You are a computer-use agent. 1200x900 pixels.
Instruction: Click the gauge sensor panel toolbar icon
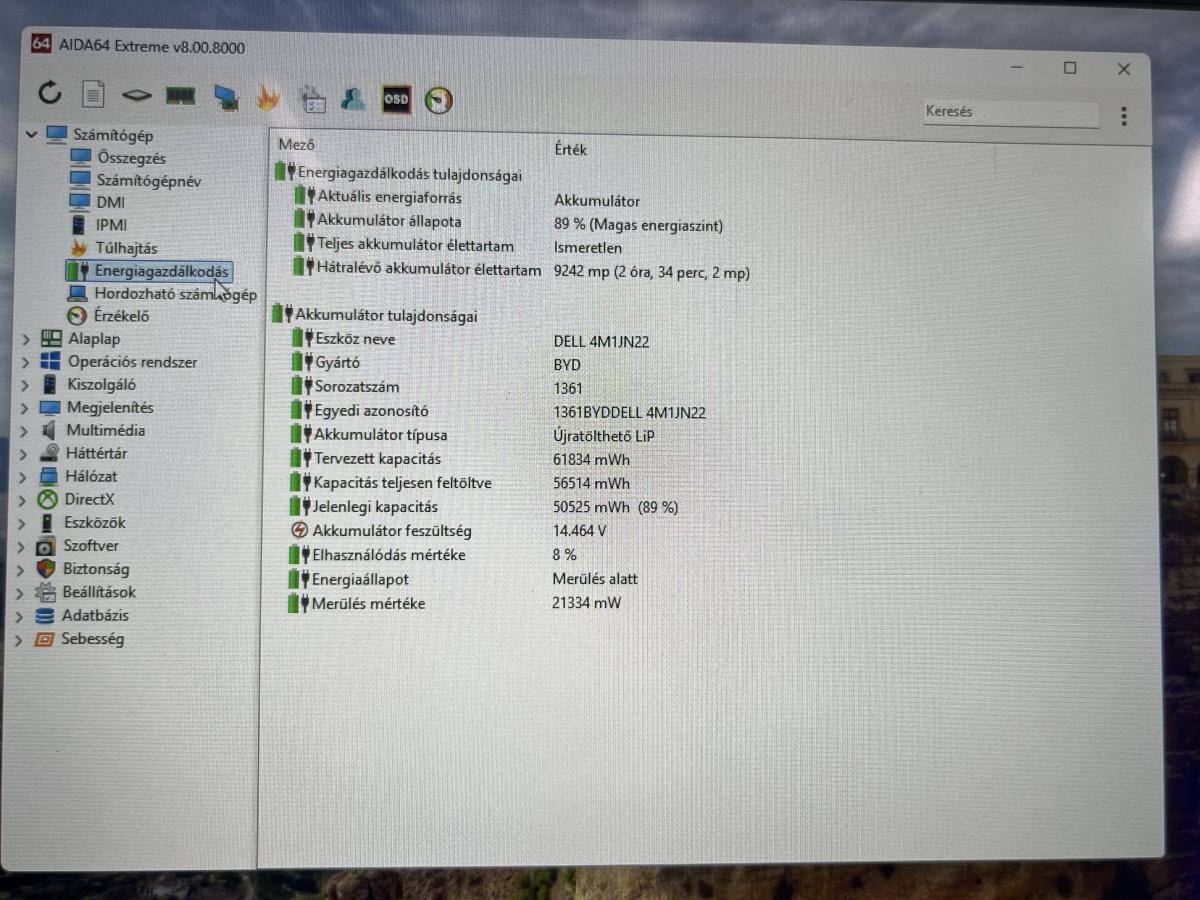[x=439, y=100]
